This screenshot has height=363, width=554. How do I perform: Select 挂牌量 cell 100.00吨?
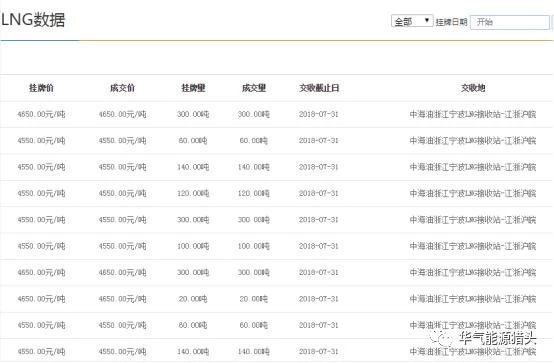193,246
